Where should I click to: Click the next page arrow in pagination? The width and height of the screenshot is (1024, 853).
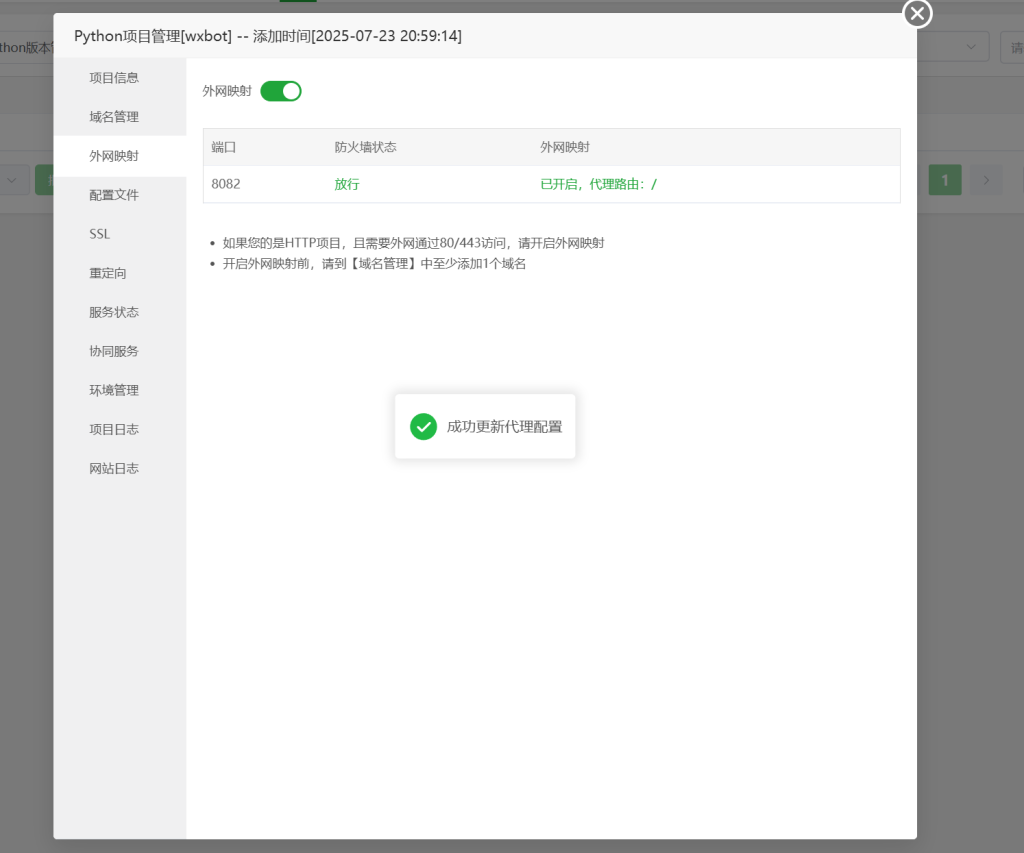click(986, 179)
